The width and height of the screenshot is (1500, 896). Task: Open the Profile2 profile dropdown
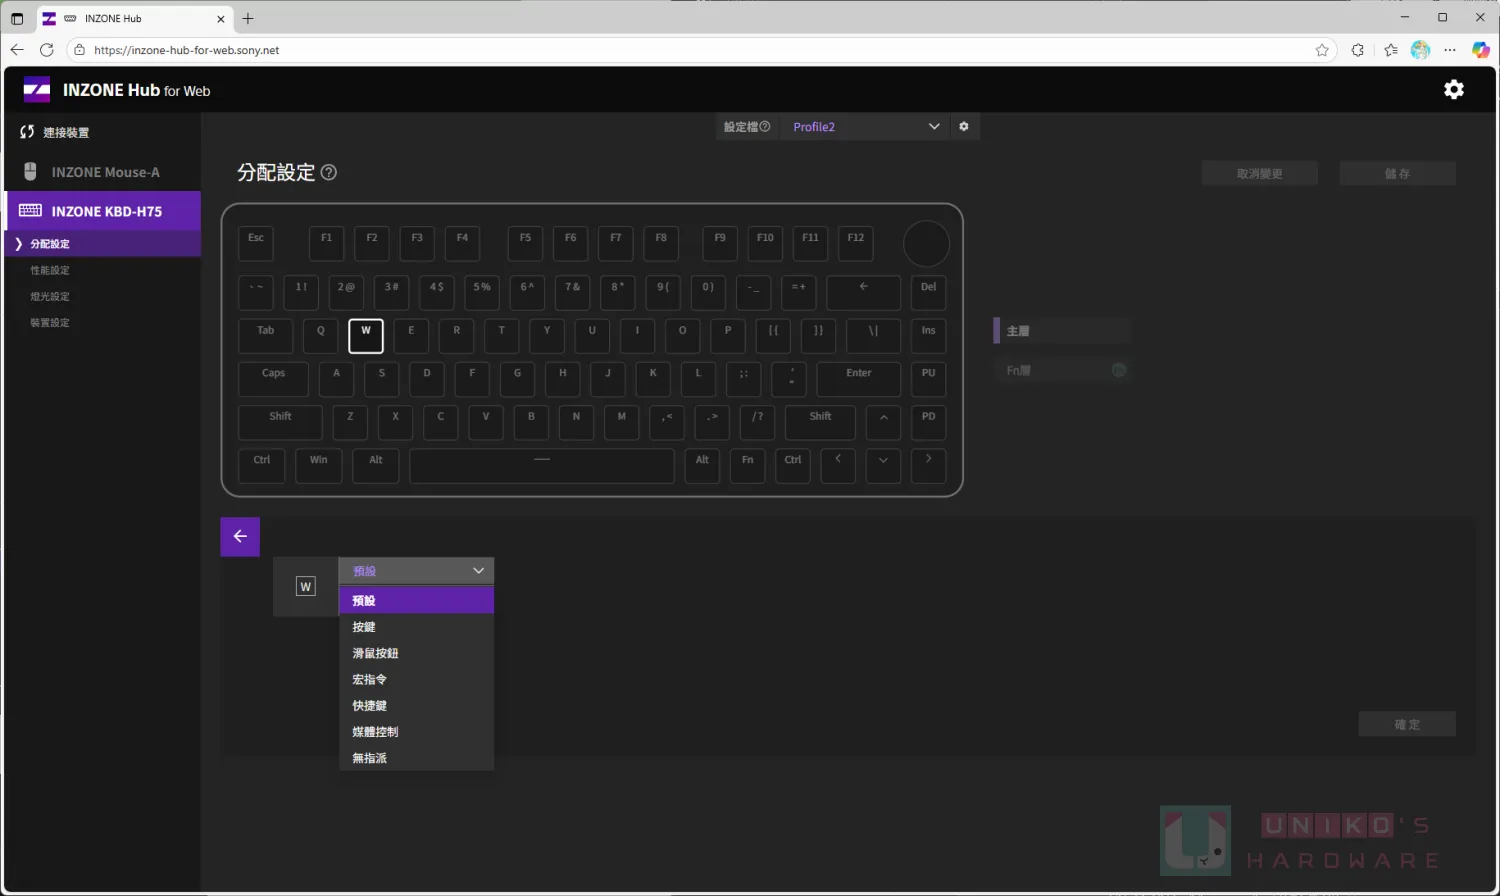[x=864, y=127]
